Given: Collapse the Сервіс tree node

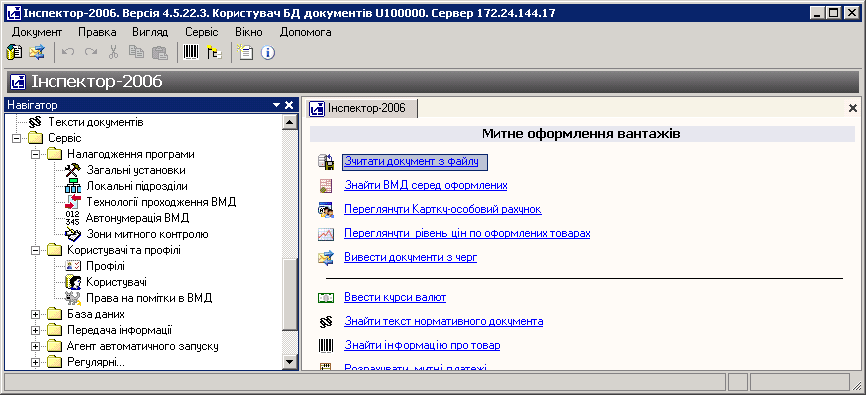Looking at the screenshot, I should (17, 138).
